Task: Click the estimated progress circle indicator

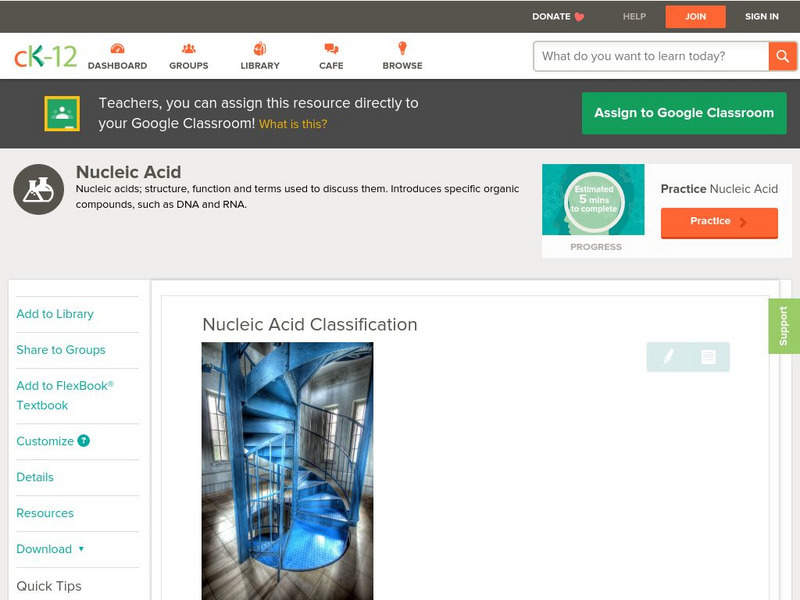Action: [594, 199]
